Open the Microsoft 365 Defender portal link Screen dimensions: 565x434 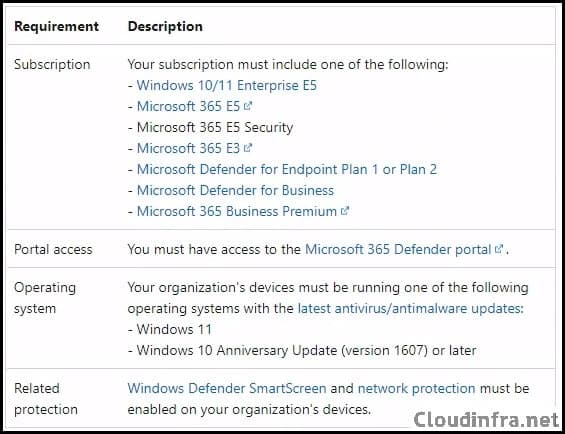(x=398, y=249)
